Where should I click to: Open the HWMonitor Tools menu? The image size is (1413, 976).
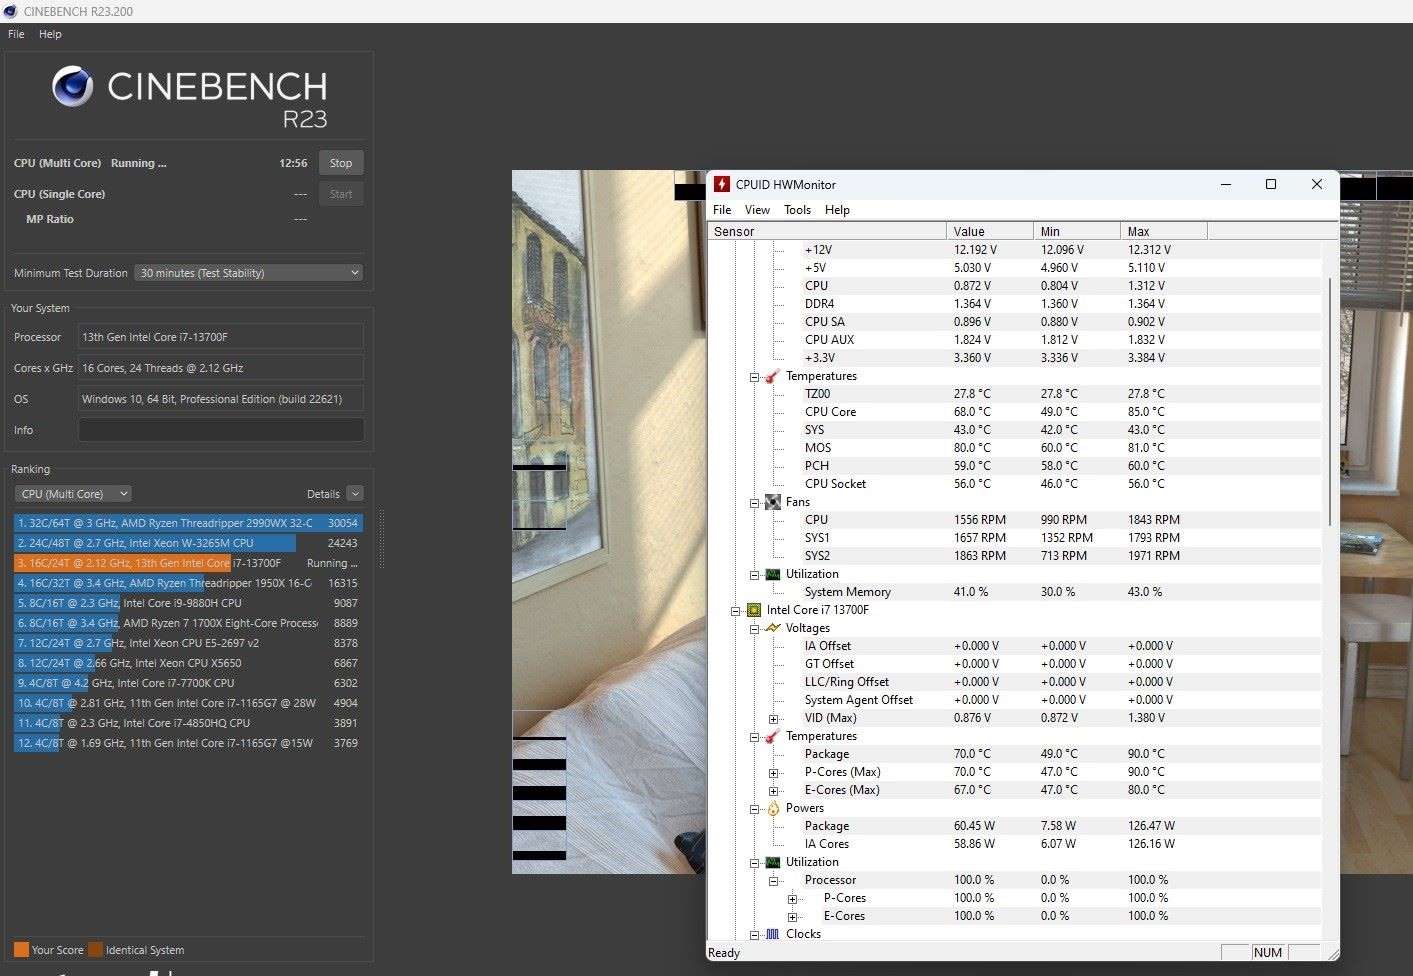tap(797, 210)
